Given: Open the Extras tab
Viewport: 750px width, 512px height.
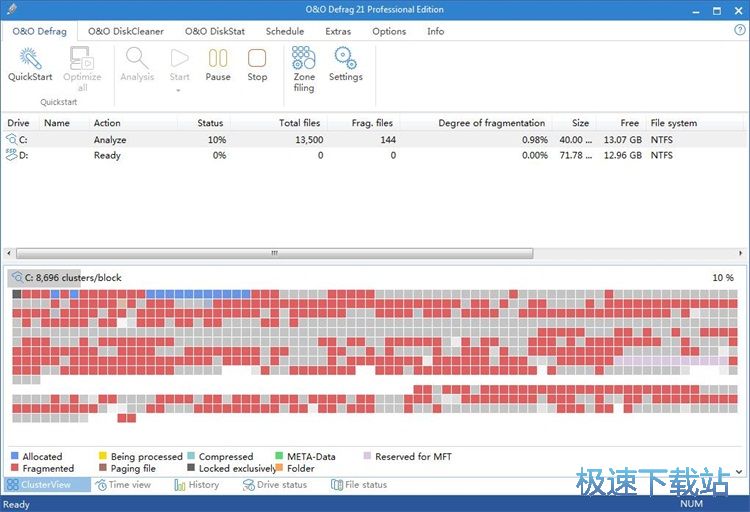Looking at the screenshot, I should [338, 31].
